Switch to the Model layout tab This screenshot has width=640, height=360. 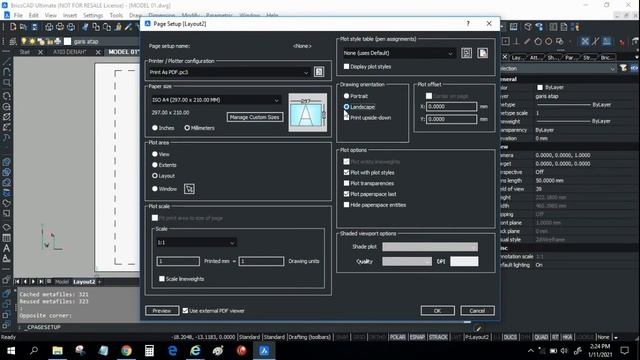pos(62,282)
